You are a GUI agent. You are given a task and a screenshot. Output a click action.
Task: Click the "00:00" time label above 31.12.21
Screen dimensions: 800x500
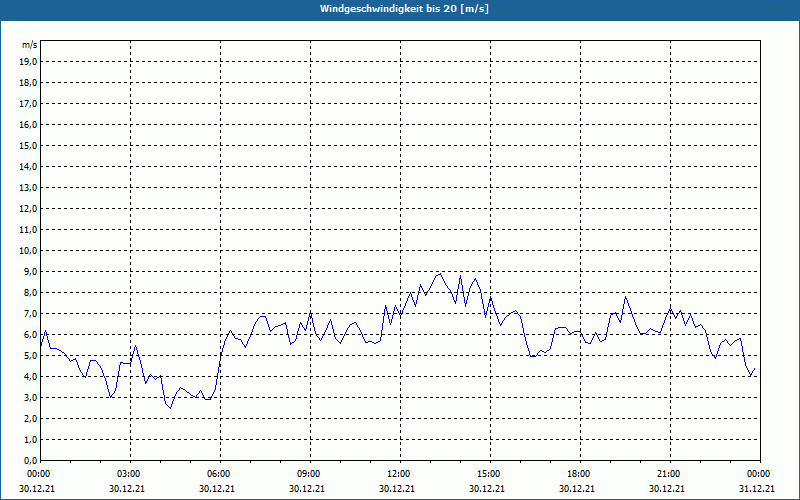(759, 474)
